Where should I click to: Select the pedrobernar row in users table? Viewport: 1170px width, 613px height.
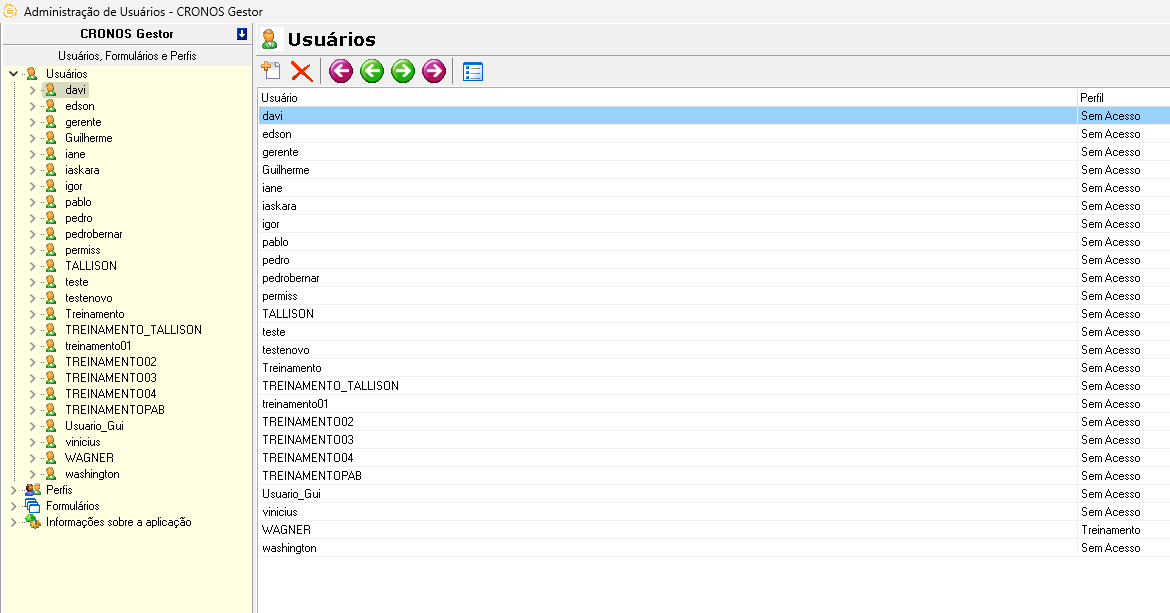pos(714,278)
